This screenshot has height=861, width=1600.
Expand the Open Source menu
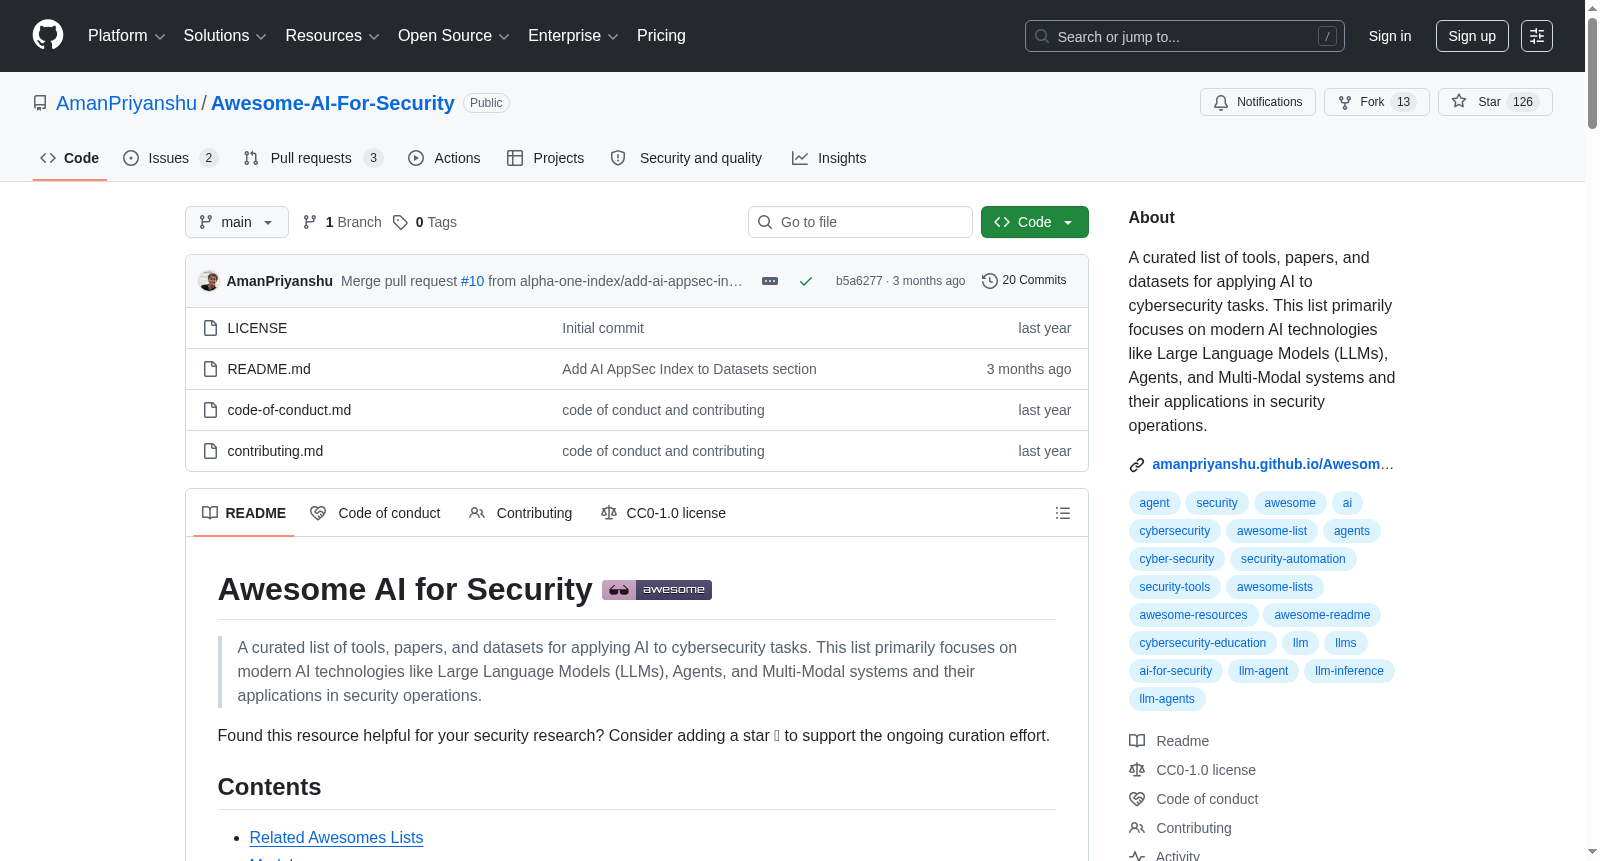[x=454, y=36]
